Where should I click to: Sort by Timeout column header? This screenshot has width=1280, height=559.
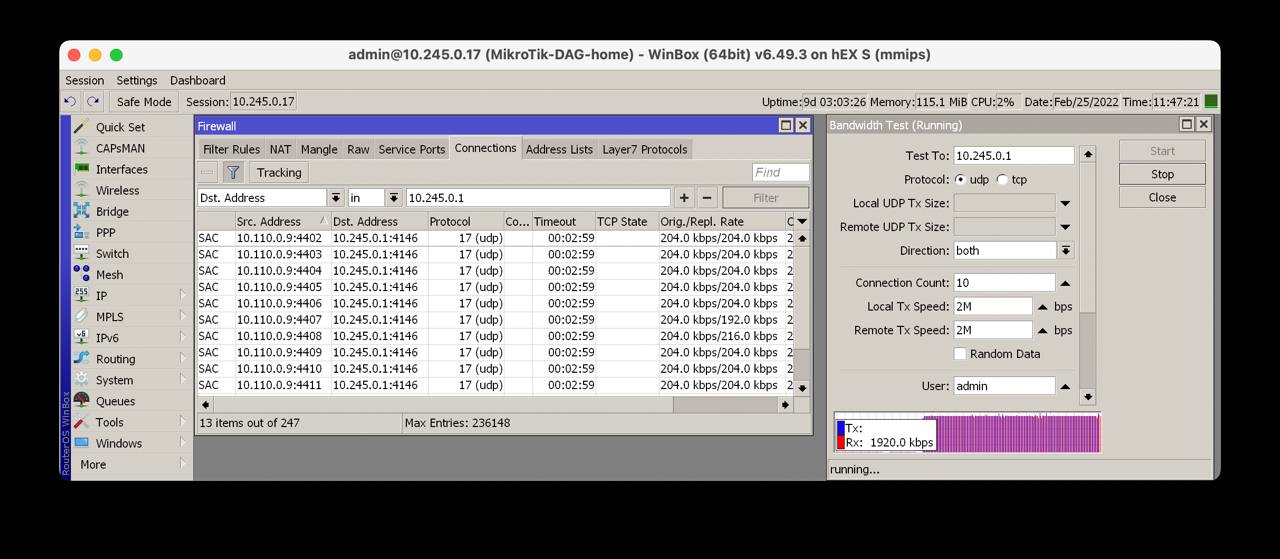click(562, 221)
